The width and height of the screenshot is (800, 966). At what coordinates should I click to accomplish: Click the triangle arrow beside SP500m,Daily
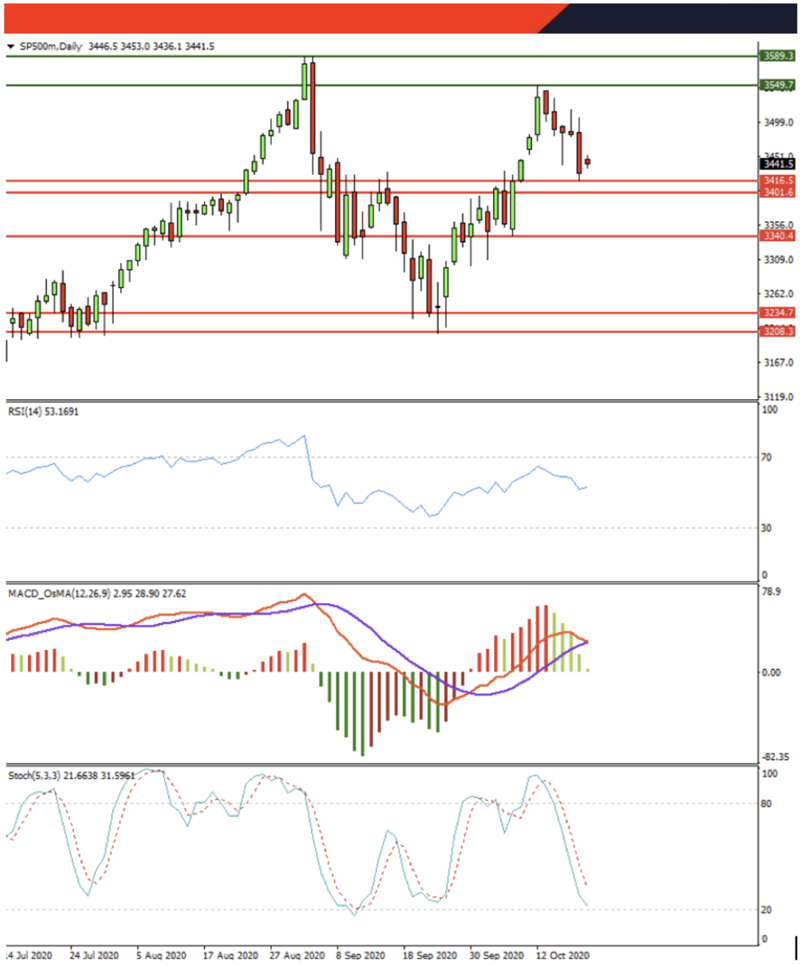pos(10,46)
